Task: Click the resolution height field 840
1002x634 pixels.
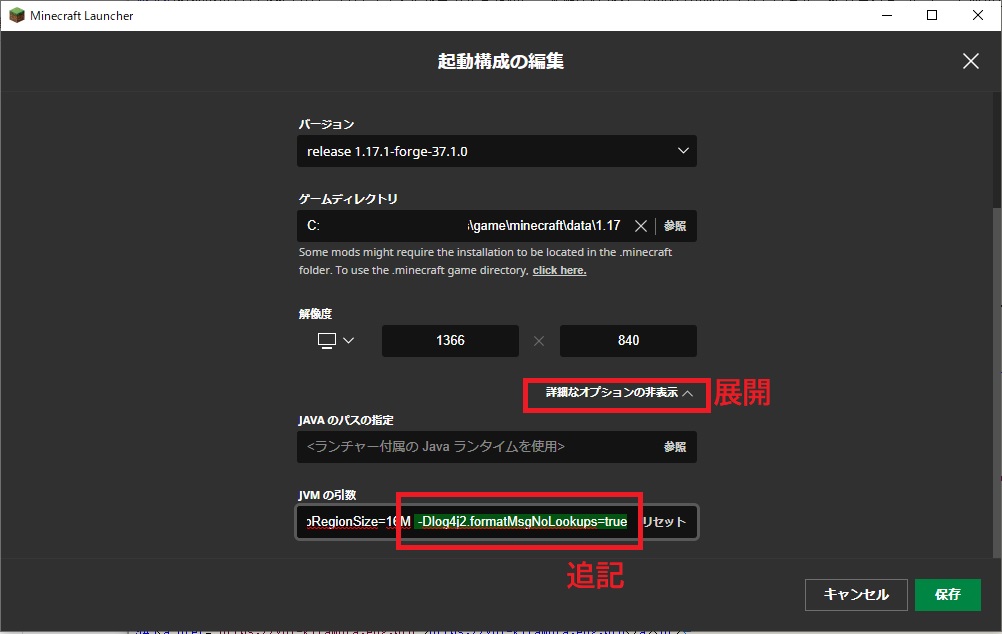Action: 628,341
